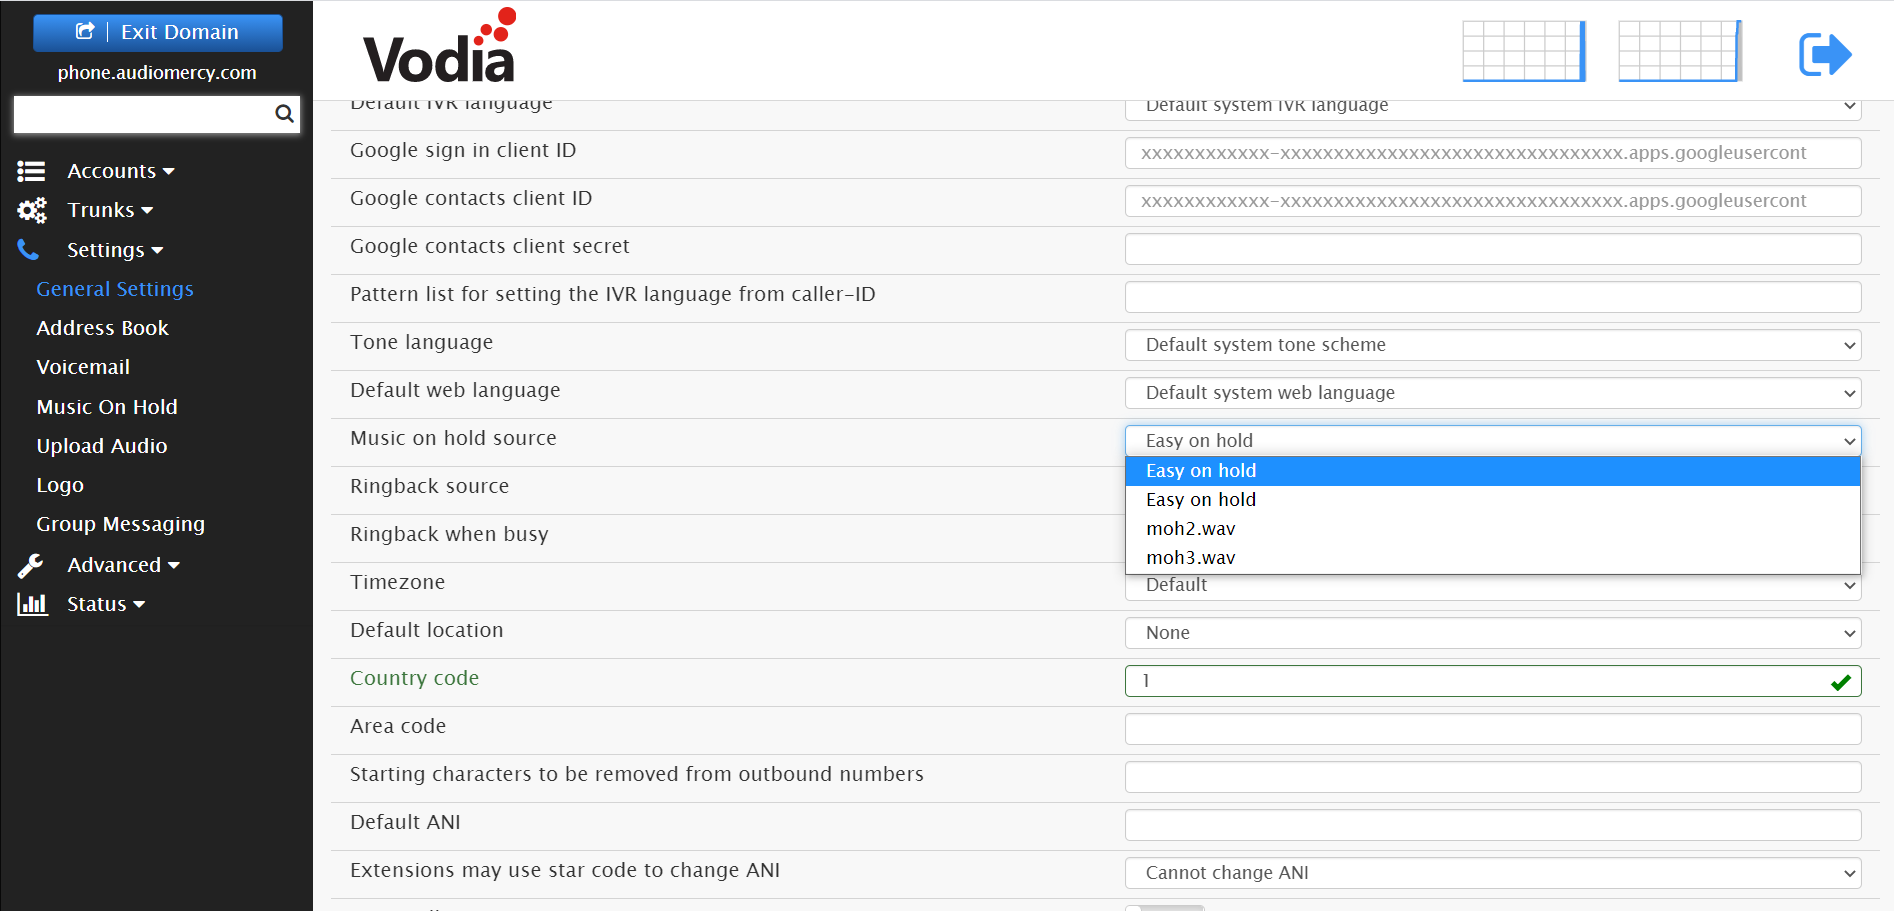This screenshot has width=1894, height=911.
Task: Expand the Default location dropdown
Action: tap(1492, 633)
